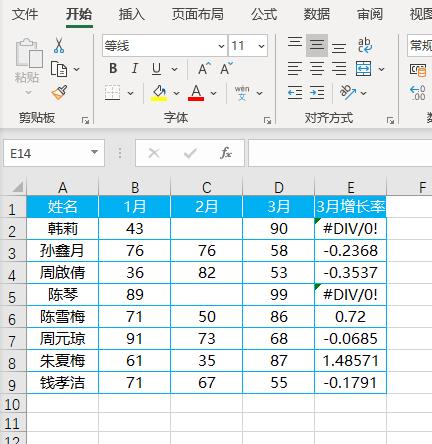The width and height of the screenshot is (432, 444).
Task: Apply yellow fill color bucket
Action: (x=159, y=93)
